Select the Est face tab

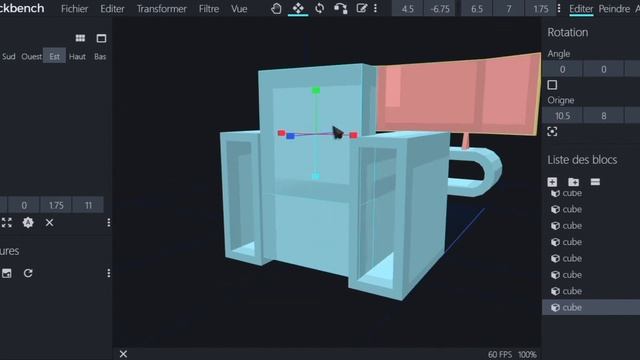click(x=54, y=56)
